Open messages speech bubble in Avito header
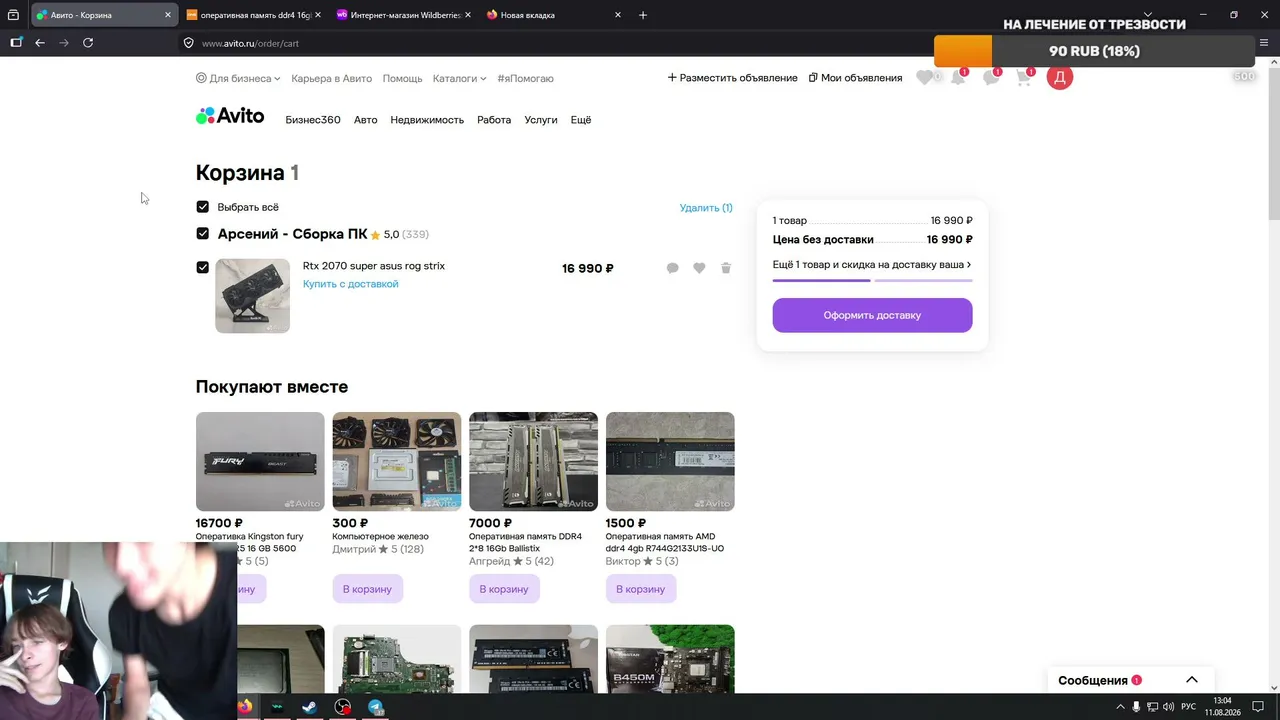Image resolution: width=1280 pixels, height=720 pixels. [991, 77]
